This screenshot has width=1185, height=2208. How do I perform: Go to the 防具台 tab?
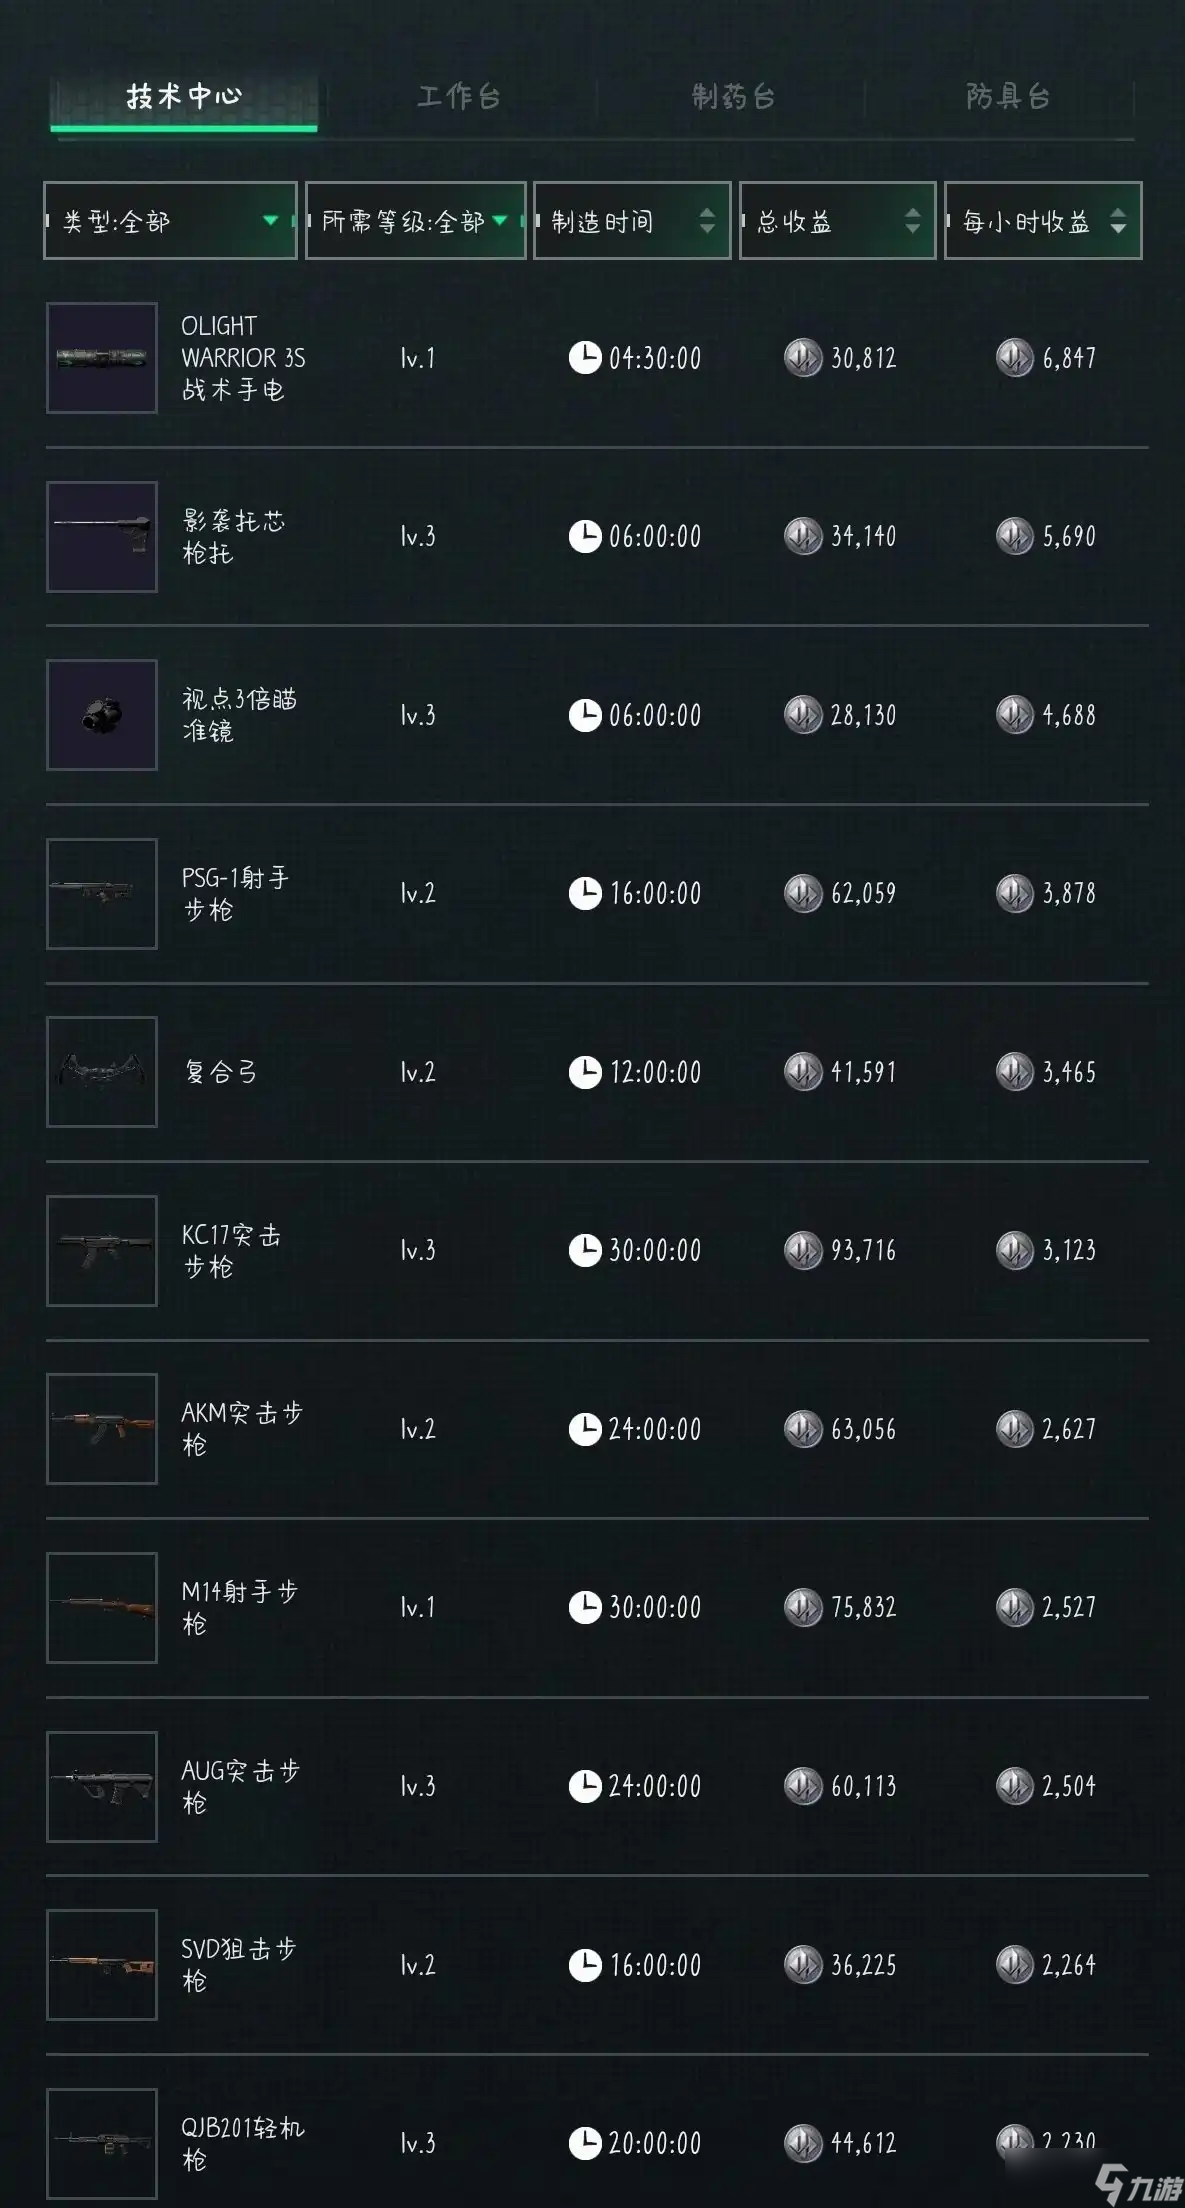(1008, 97)
